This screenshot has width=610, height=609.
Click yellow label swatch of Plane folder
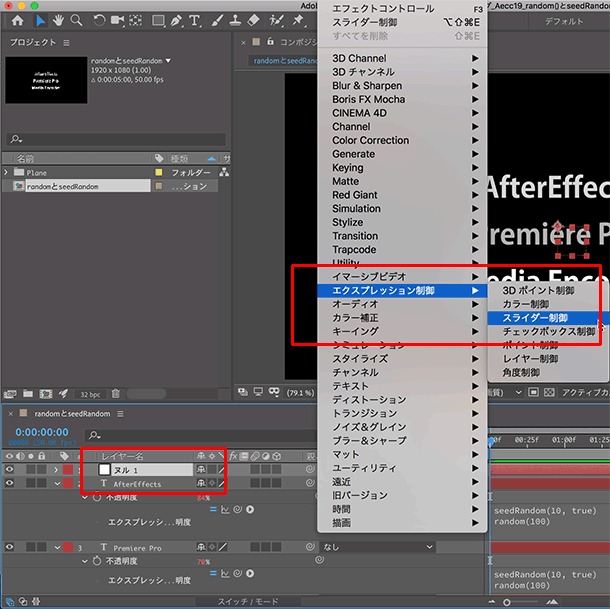[x=159, y=172]
